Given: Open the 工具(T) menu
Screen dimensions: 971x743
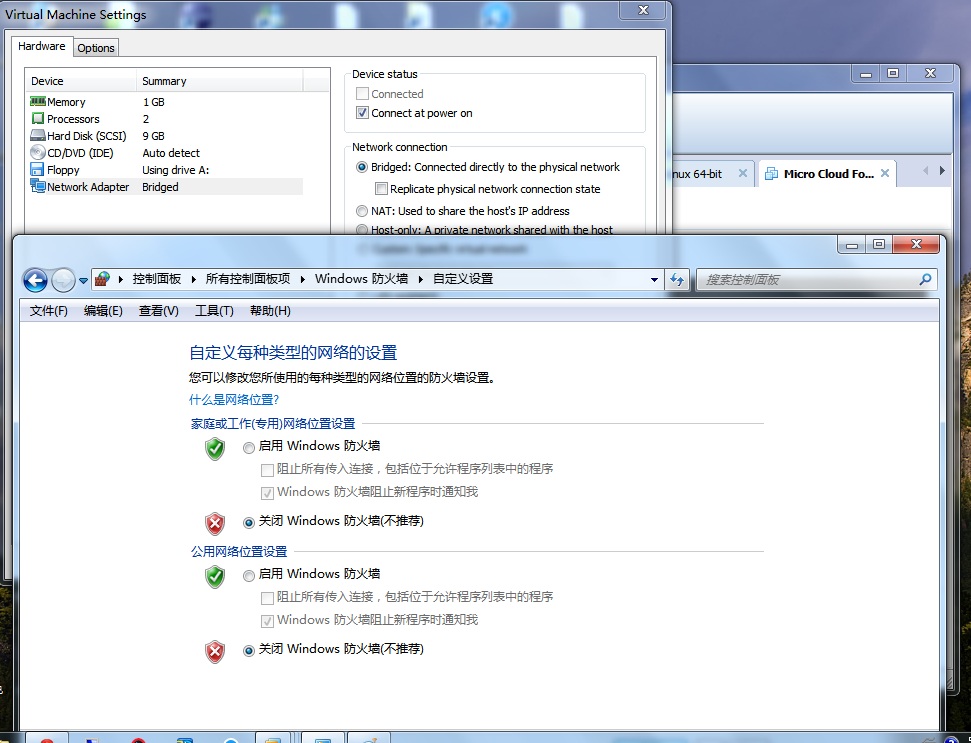Looking at the screenshot, I should [214, 311].
